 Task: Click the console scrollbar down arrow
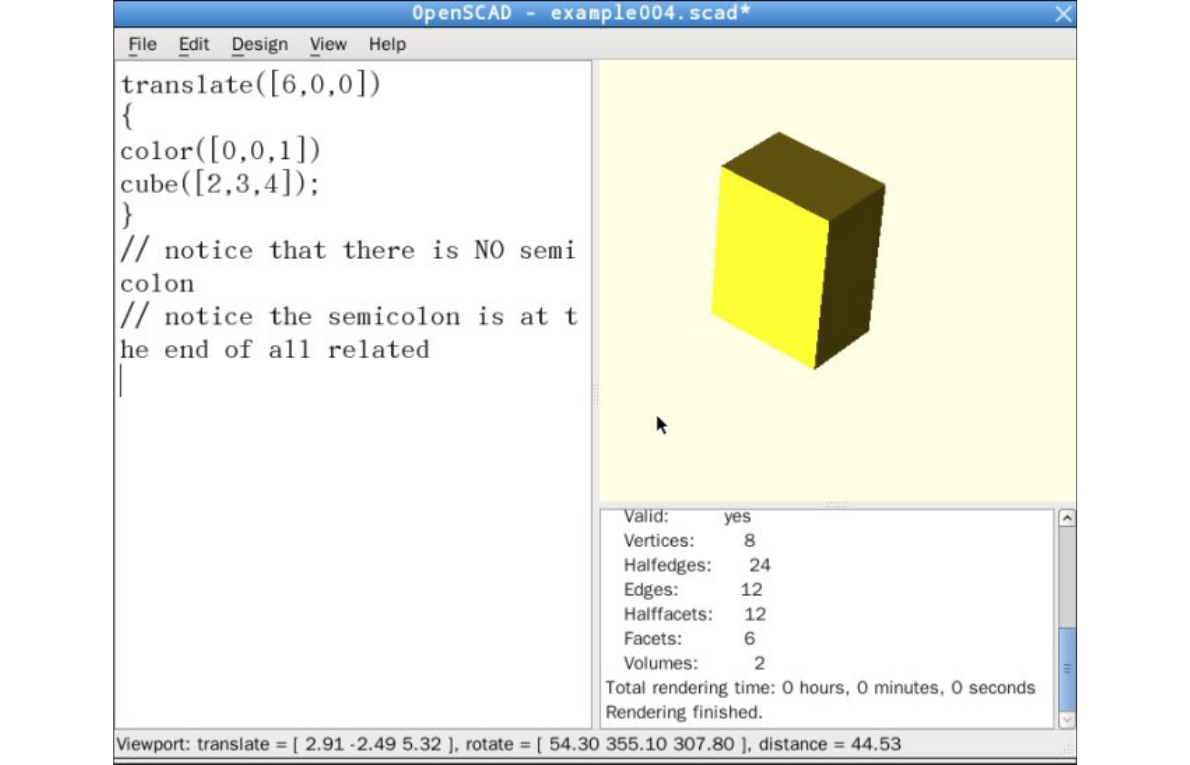(x=1066, y=719)
